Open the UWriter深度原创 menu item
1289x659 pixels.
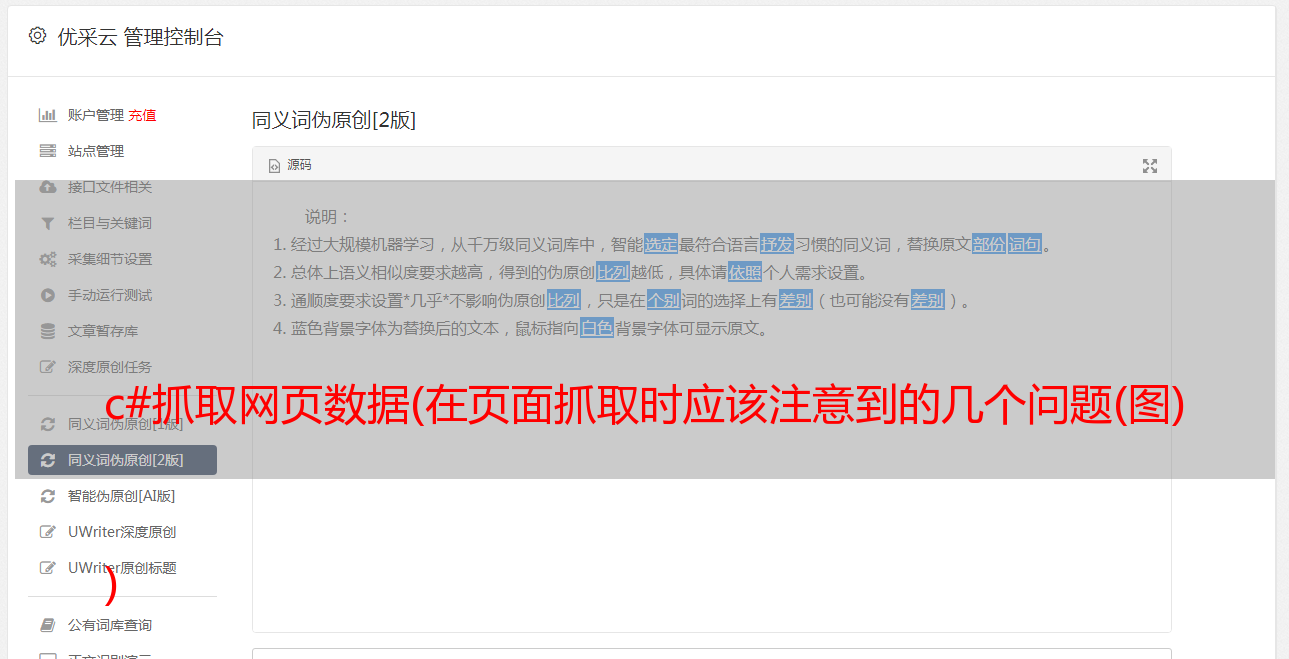(x=122, y=532)
